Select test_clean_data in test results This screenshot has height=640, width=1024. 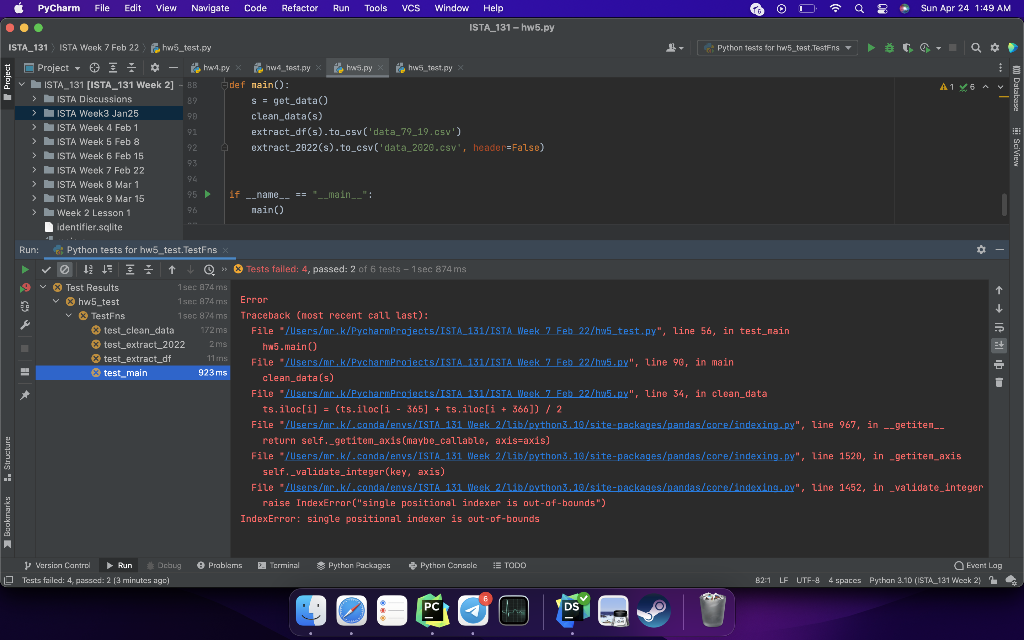coord(138,330)
